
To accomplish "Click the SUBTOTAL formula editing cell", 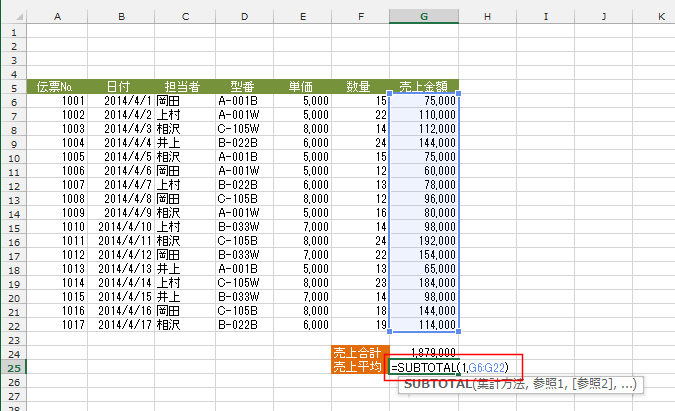I will point(456,367).
